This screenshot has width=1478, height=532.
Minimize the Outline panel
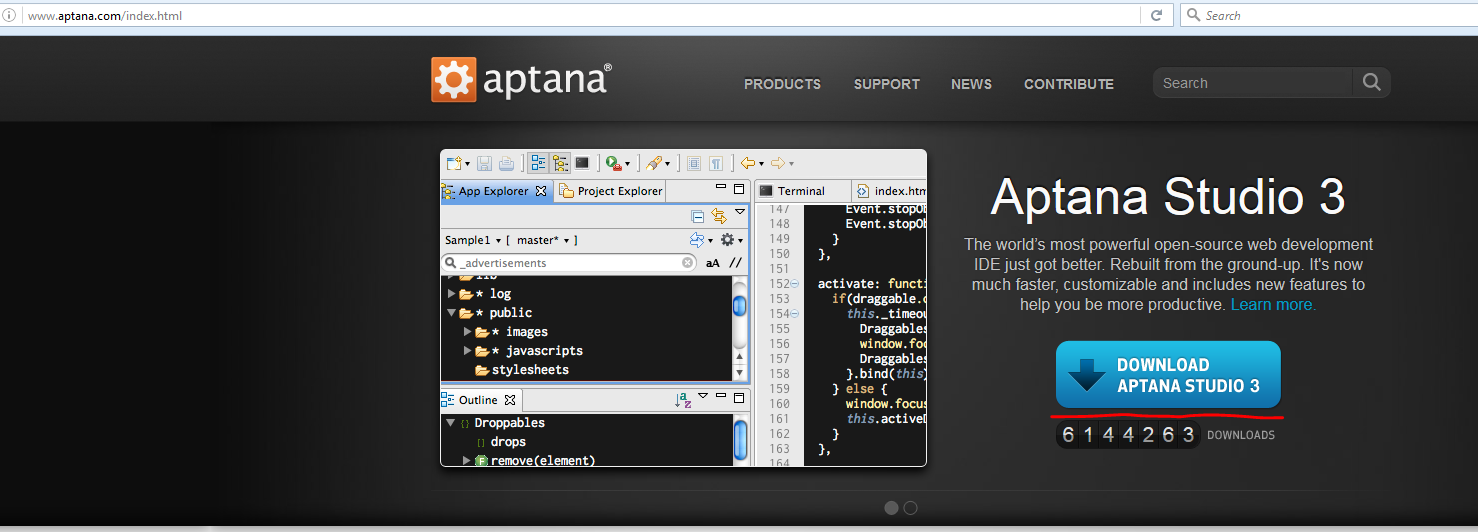click(x=721, y=397)
